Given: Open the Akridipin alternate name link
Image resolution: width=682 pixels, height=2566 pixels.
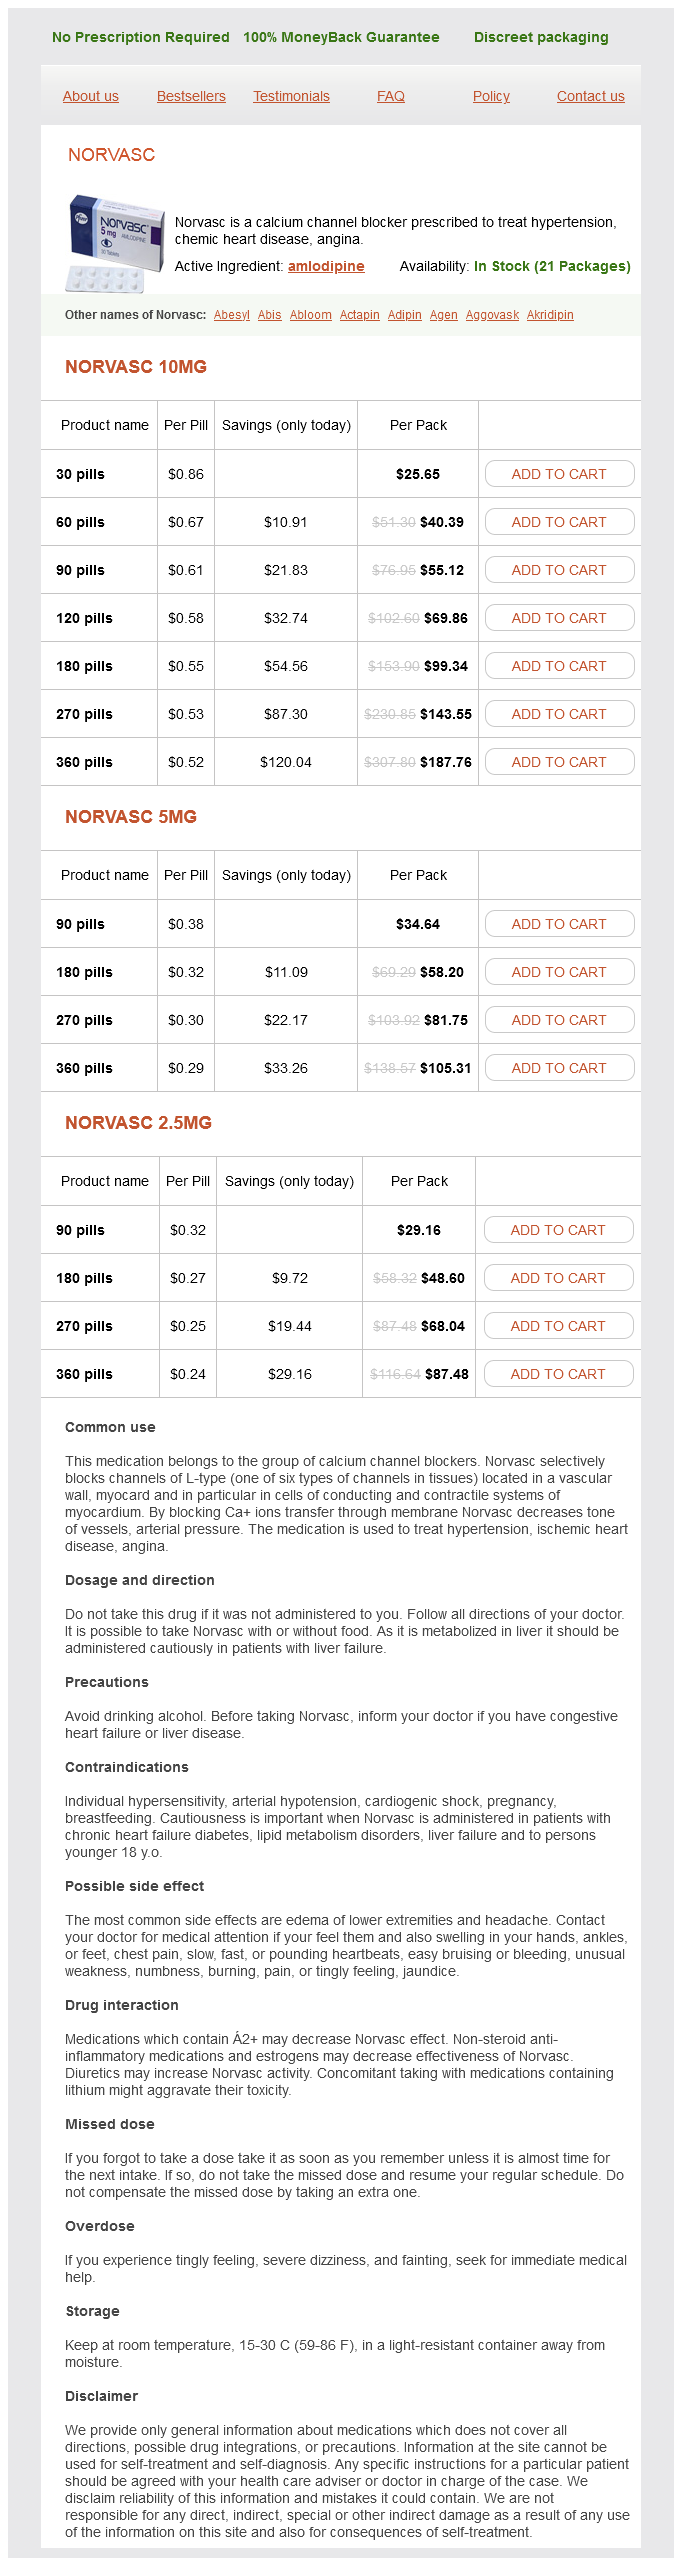Looking at the screenshot, I should tap(550, 315).
